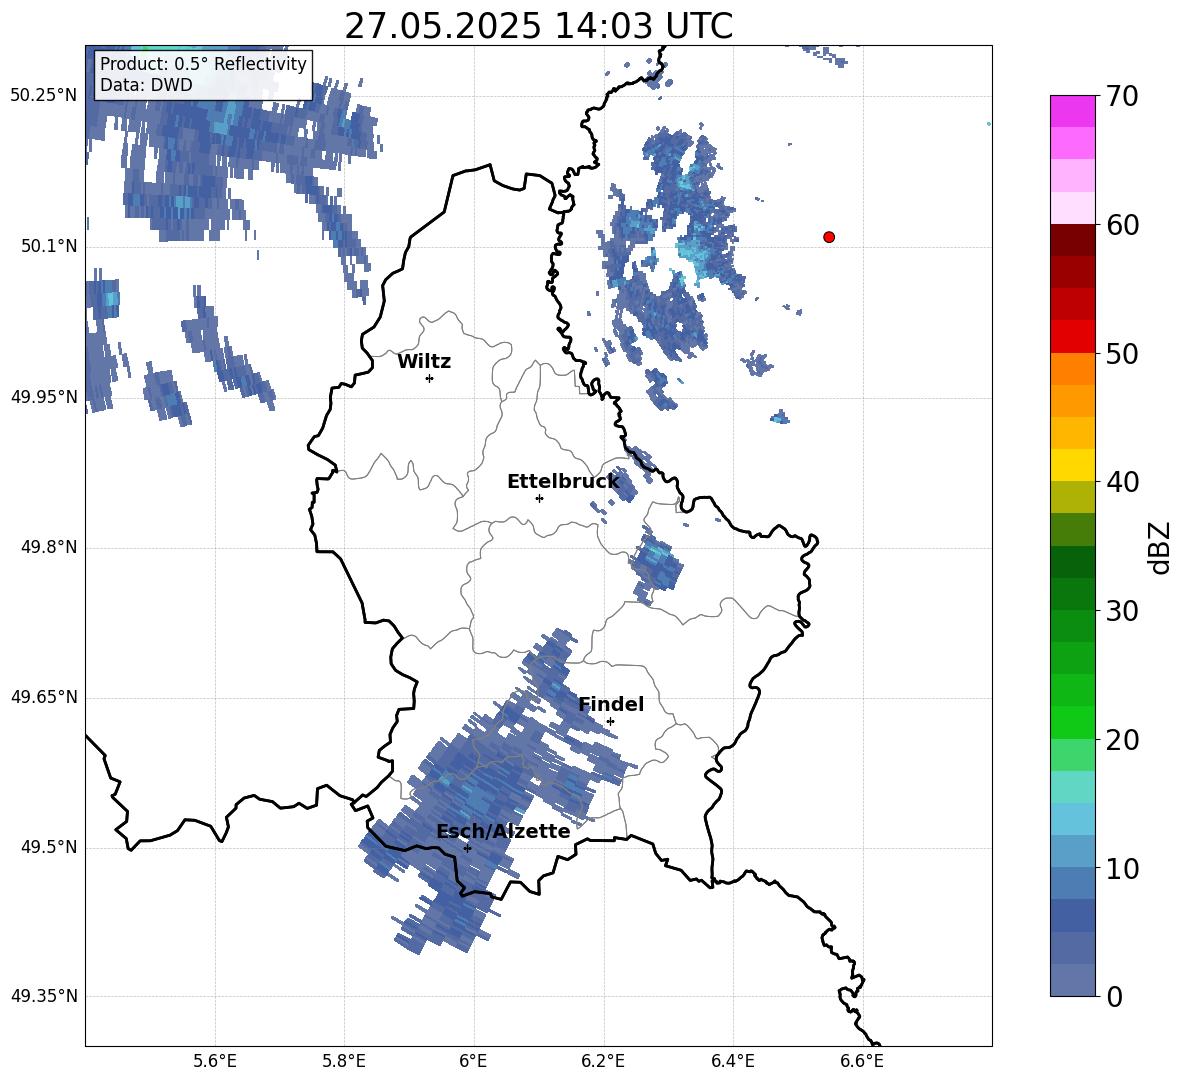Pick the magenta swatch at colorbar top

(1073, 111)
